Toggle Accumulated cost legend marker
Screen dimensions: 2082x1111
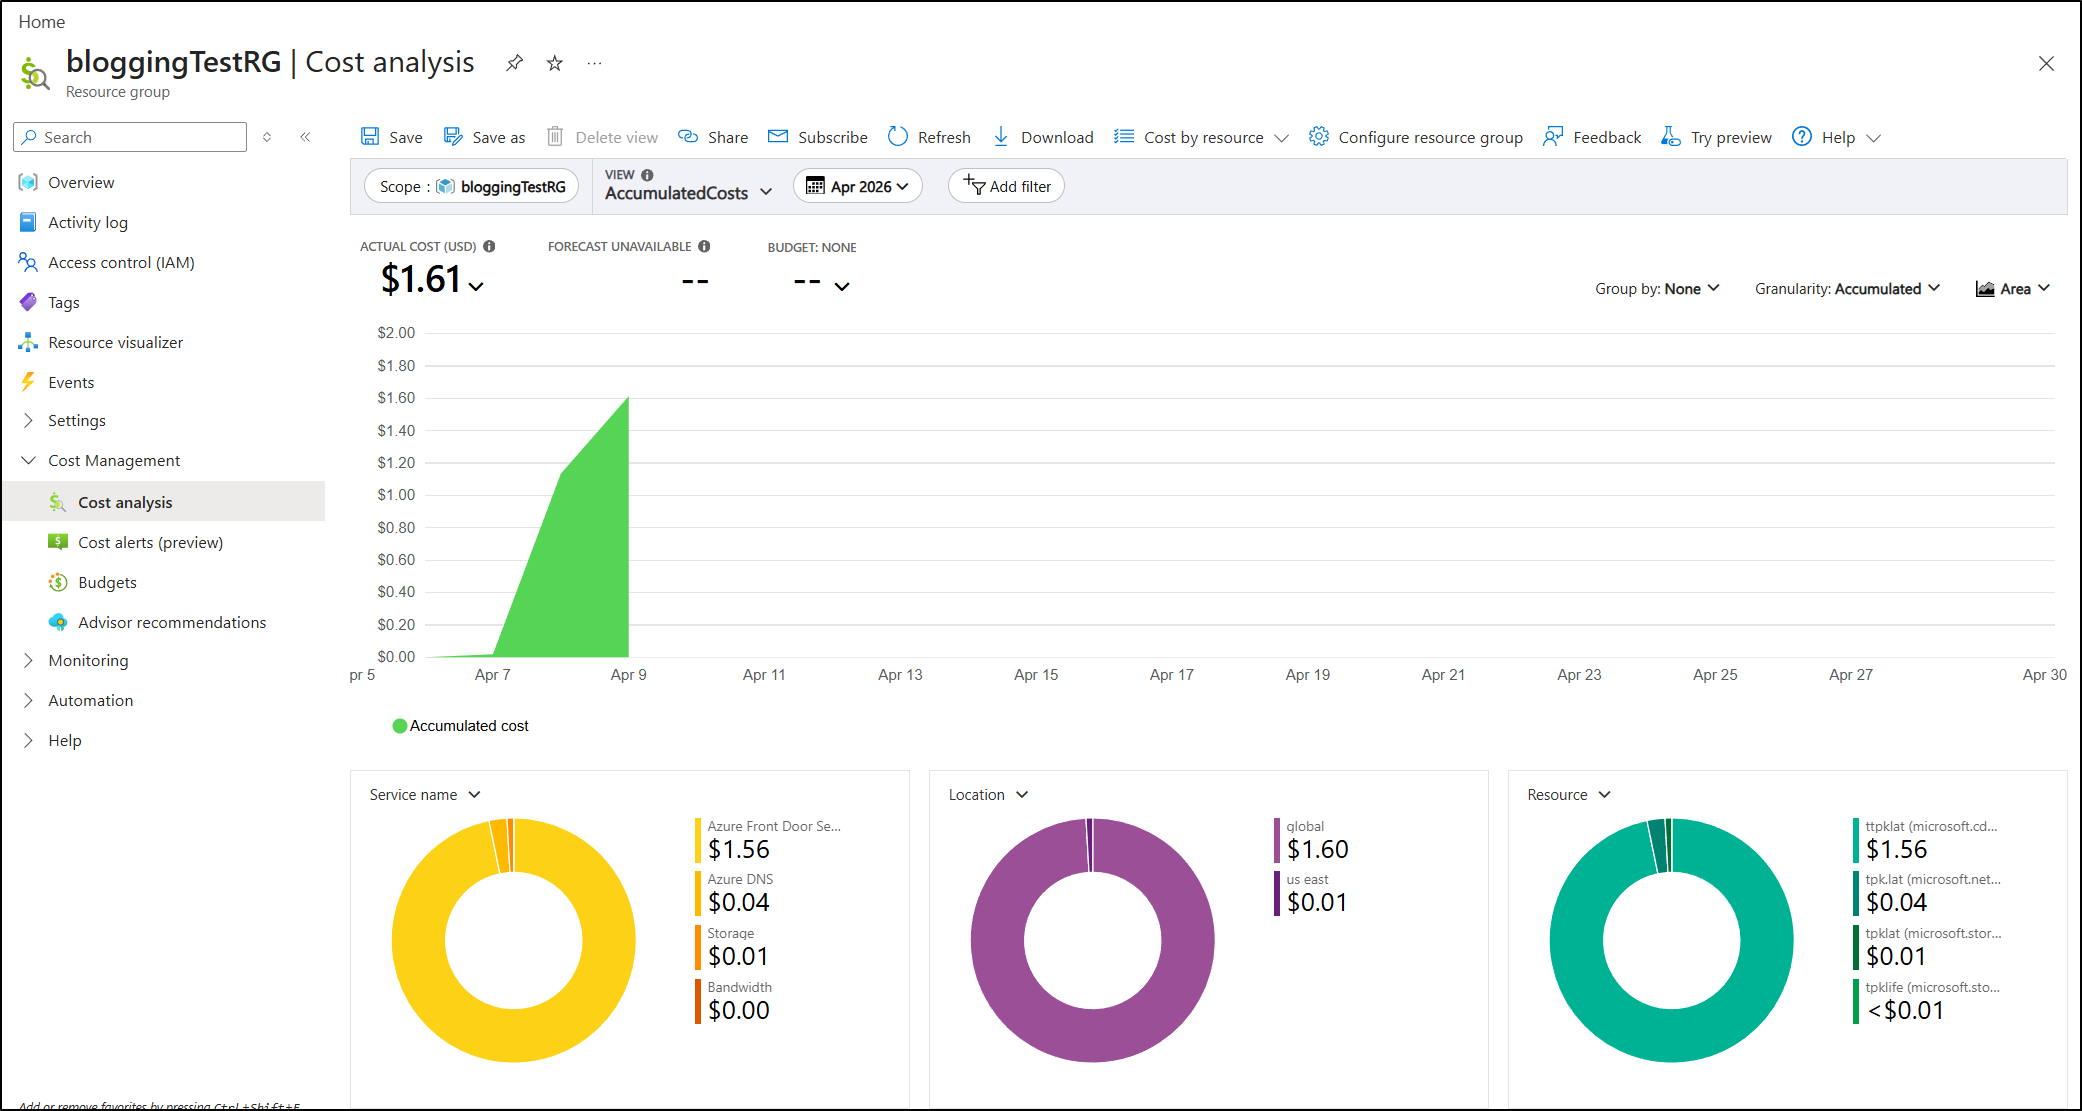point(400,726)
